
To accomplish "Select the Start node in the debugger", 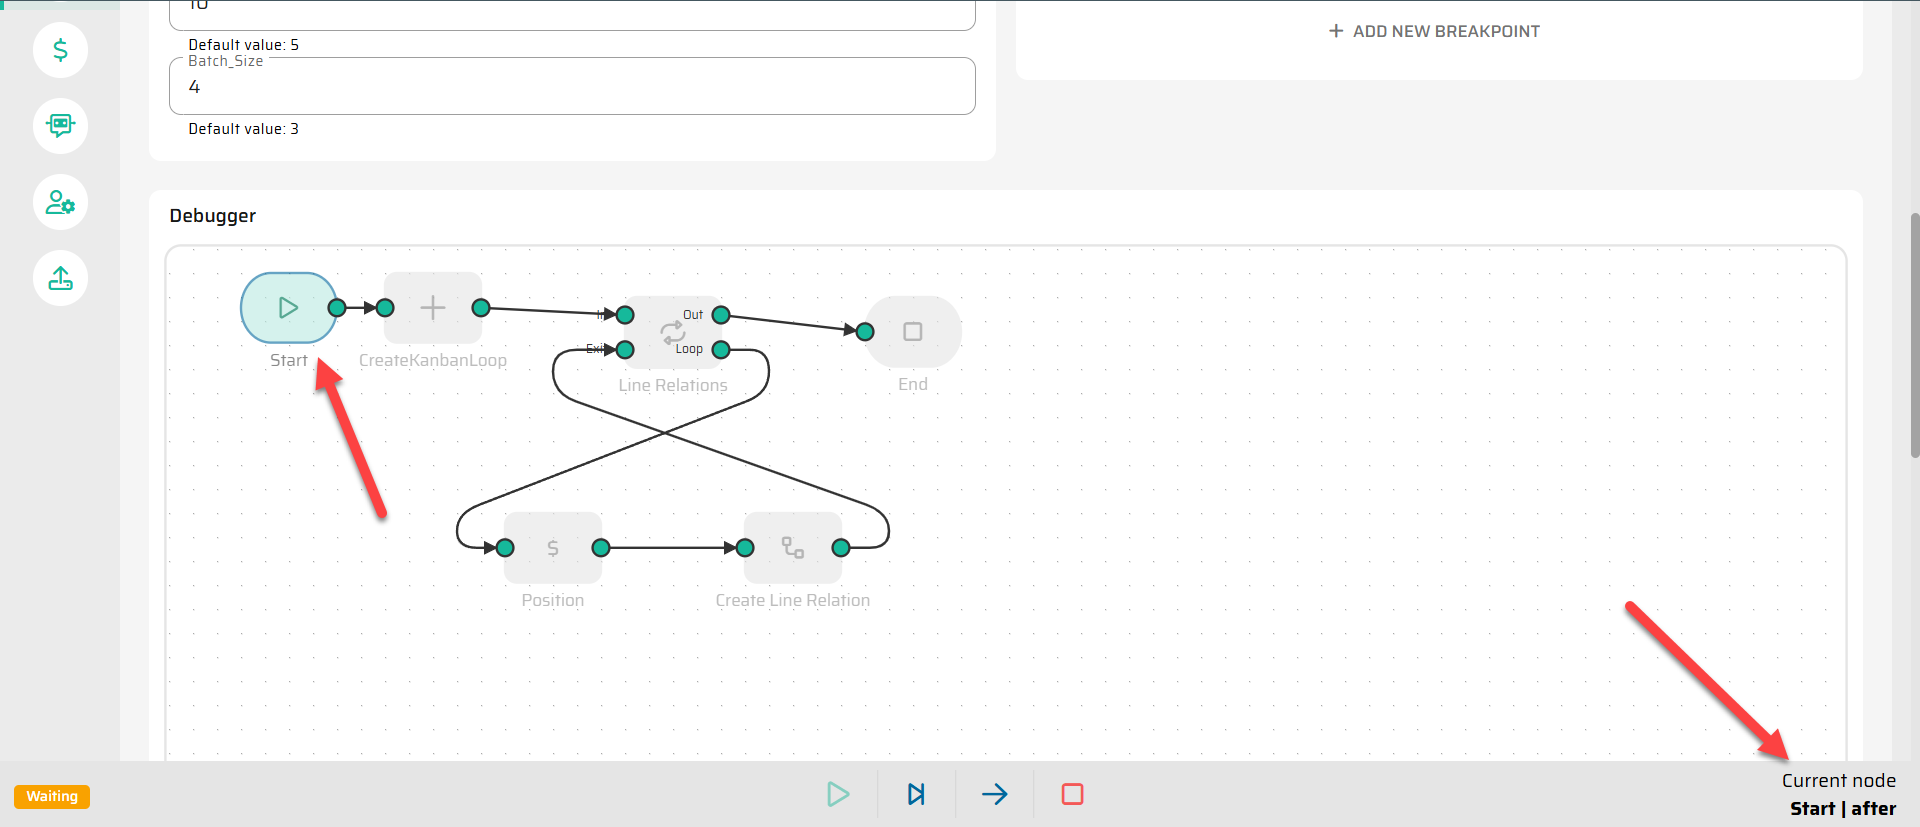I will (x=288, y=308).
